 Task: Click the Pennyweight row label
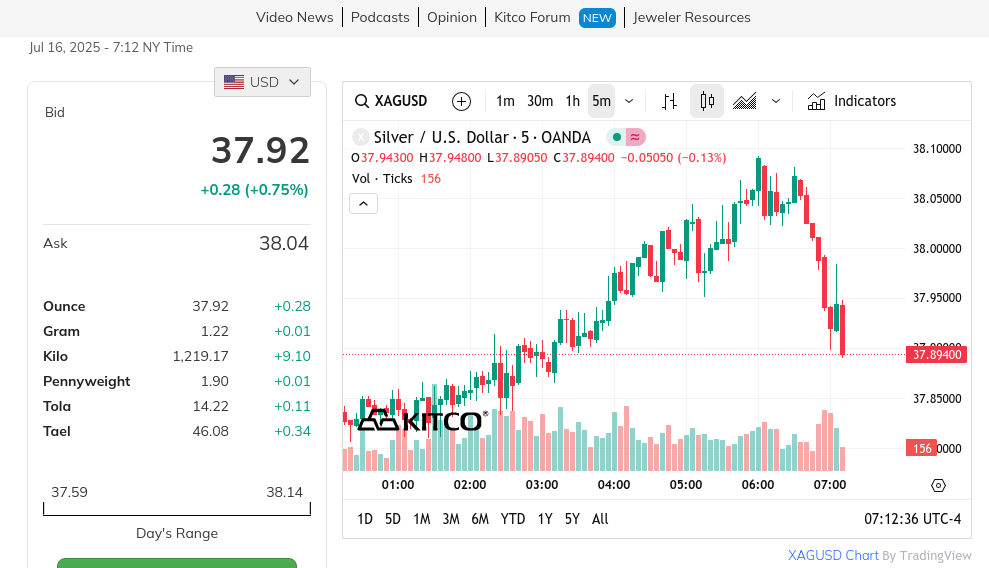point(86,381)
